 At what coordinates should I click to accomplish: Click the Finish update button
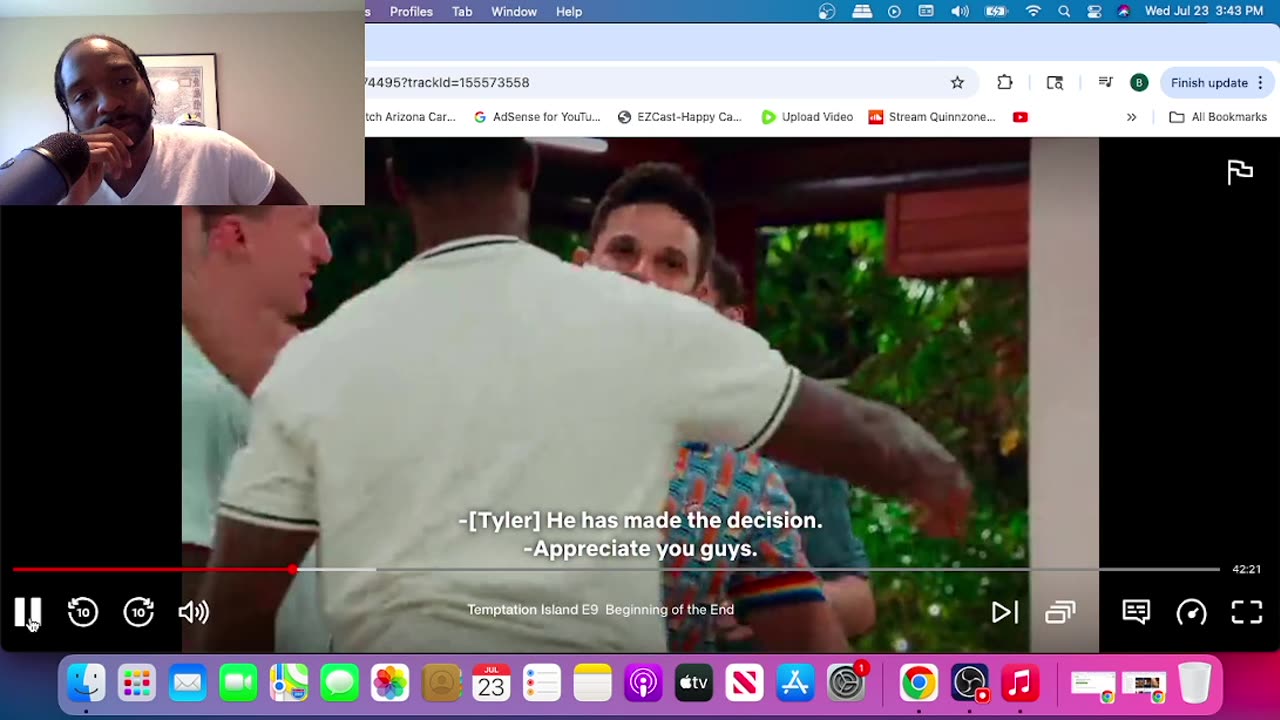pyautogui.click(x=1209, y=83)
